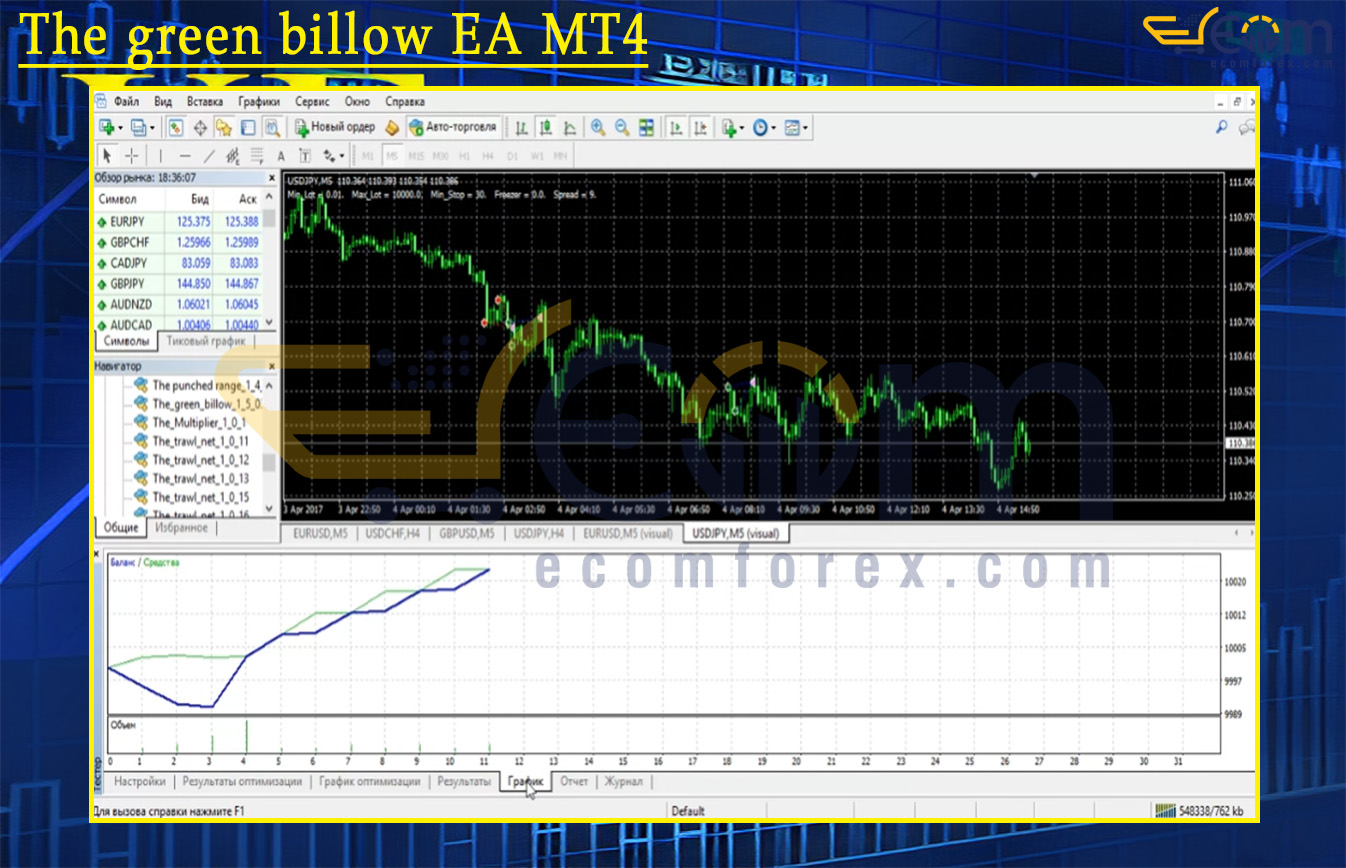Screen dimensions: 1346x868
Task: Open the chart templates dropdown
Action: pyautogui.click(x=806, y=128)
